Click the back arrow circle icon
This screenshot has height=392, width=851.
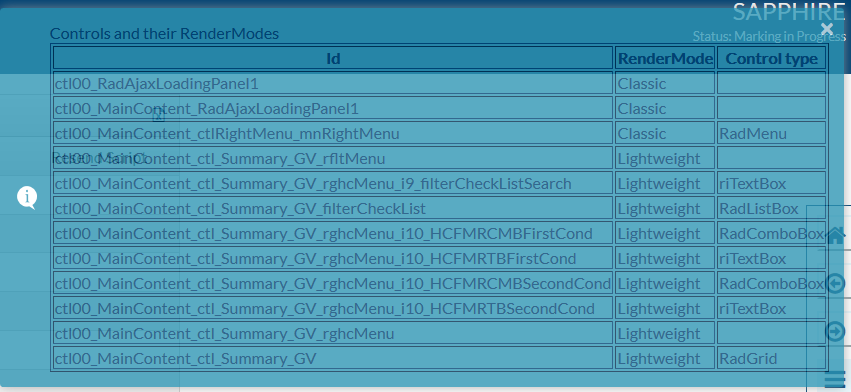pyautogui.click(x=835, y=283)
